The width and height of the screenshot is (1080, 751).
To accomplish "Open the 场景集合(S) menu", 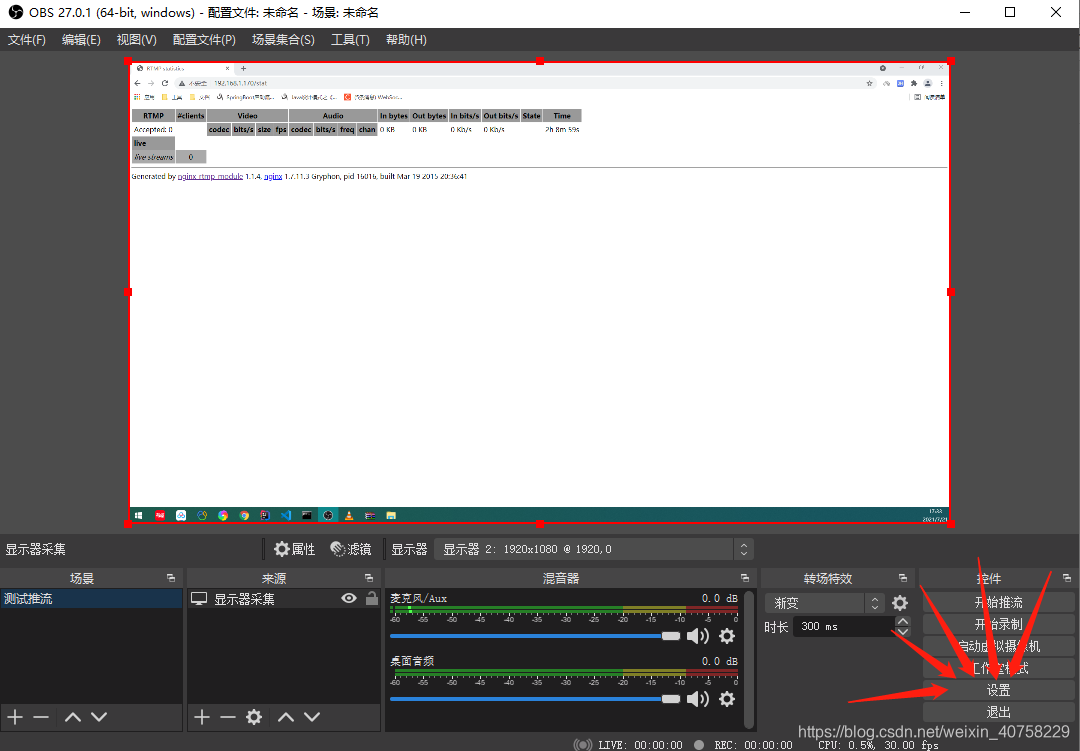I will click(283, 40).
